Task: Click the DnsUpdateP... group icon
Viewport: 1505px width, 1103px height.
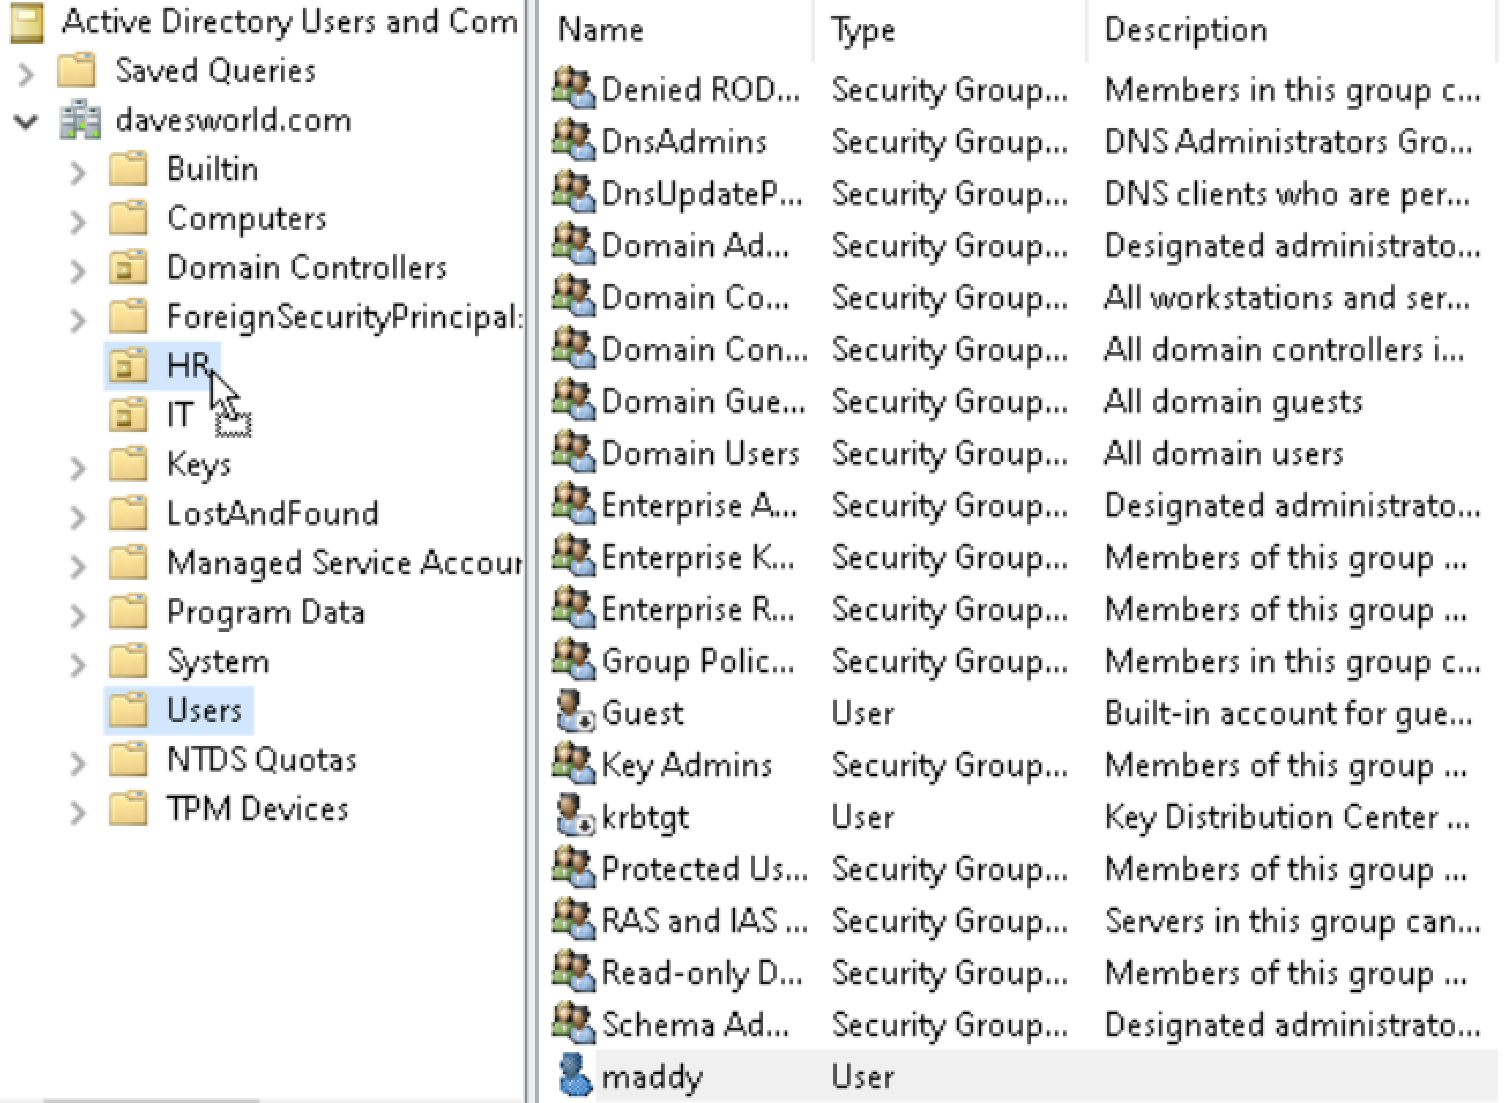Action: [574, 192]
